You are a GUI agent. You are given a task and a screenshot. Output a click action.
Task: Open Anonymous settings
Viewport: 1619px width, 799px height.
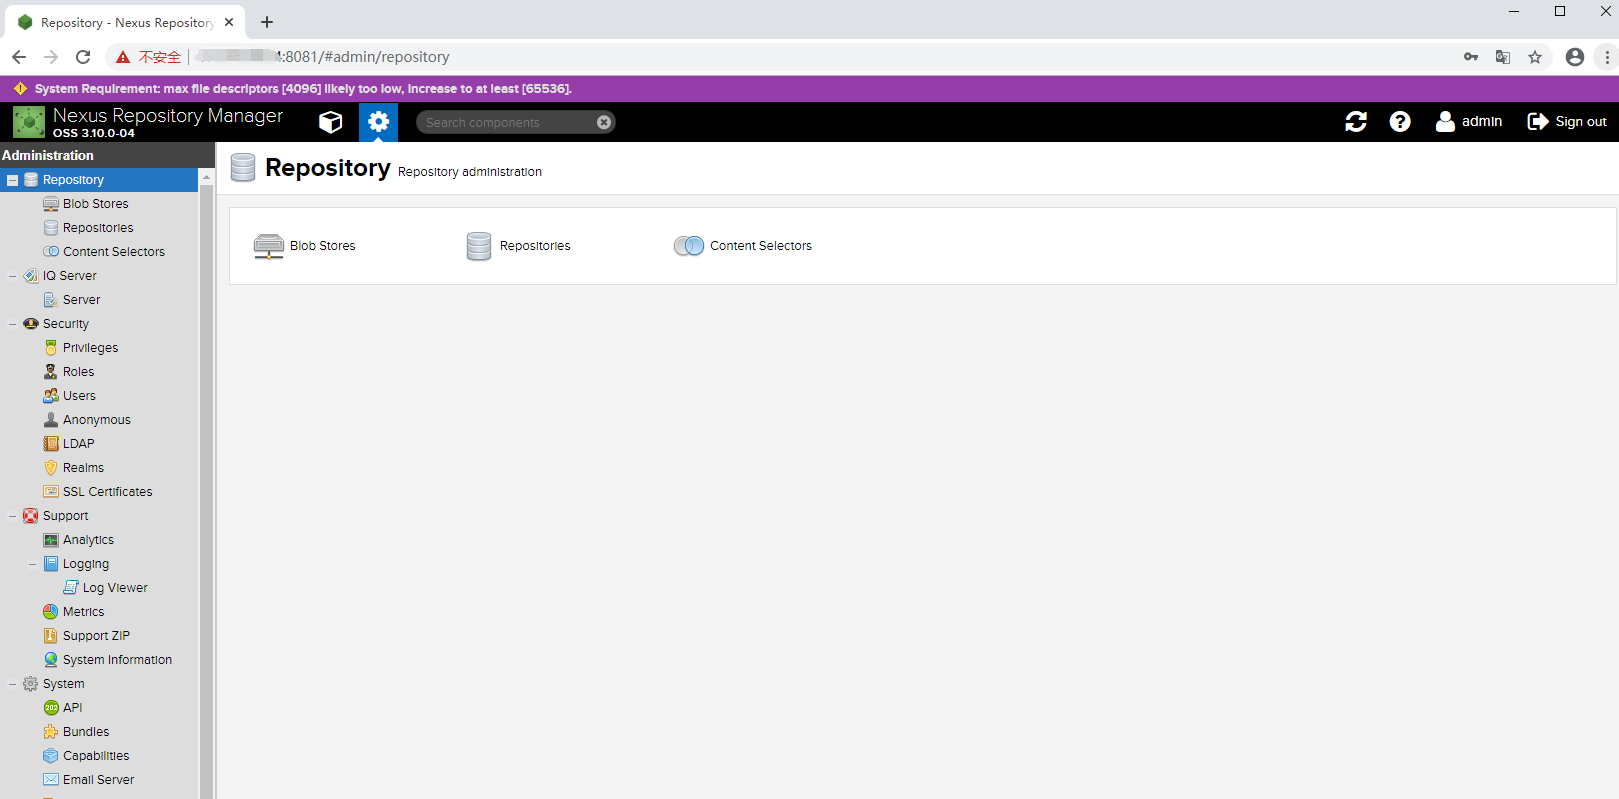[87, 420]
